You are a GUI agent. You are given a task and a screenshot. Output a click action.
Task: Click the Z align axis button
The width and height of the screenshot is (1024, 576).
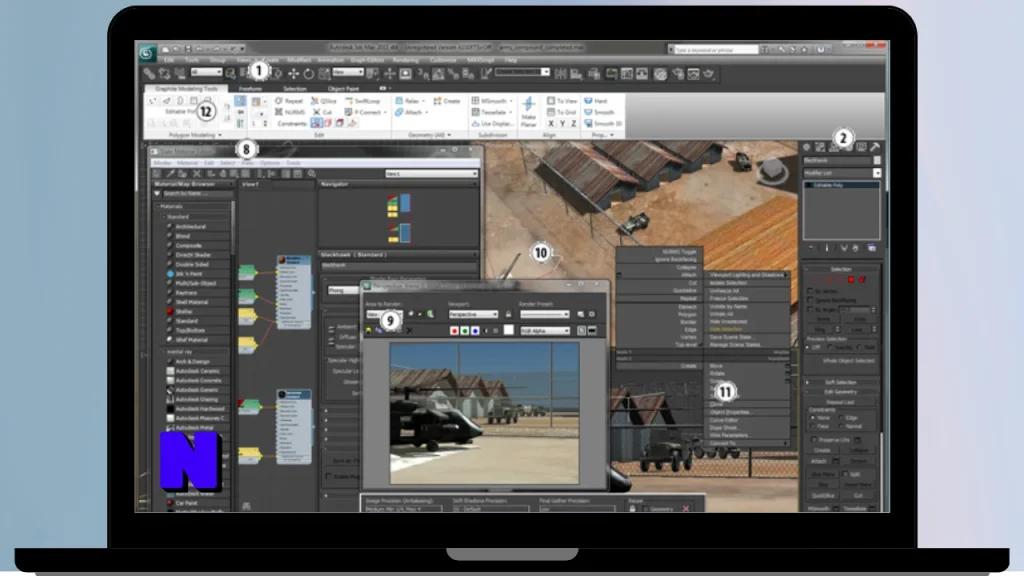click(573, 123)
